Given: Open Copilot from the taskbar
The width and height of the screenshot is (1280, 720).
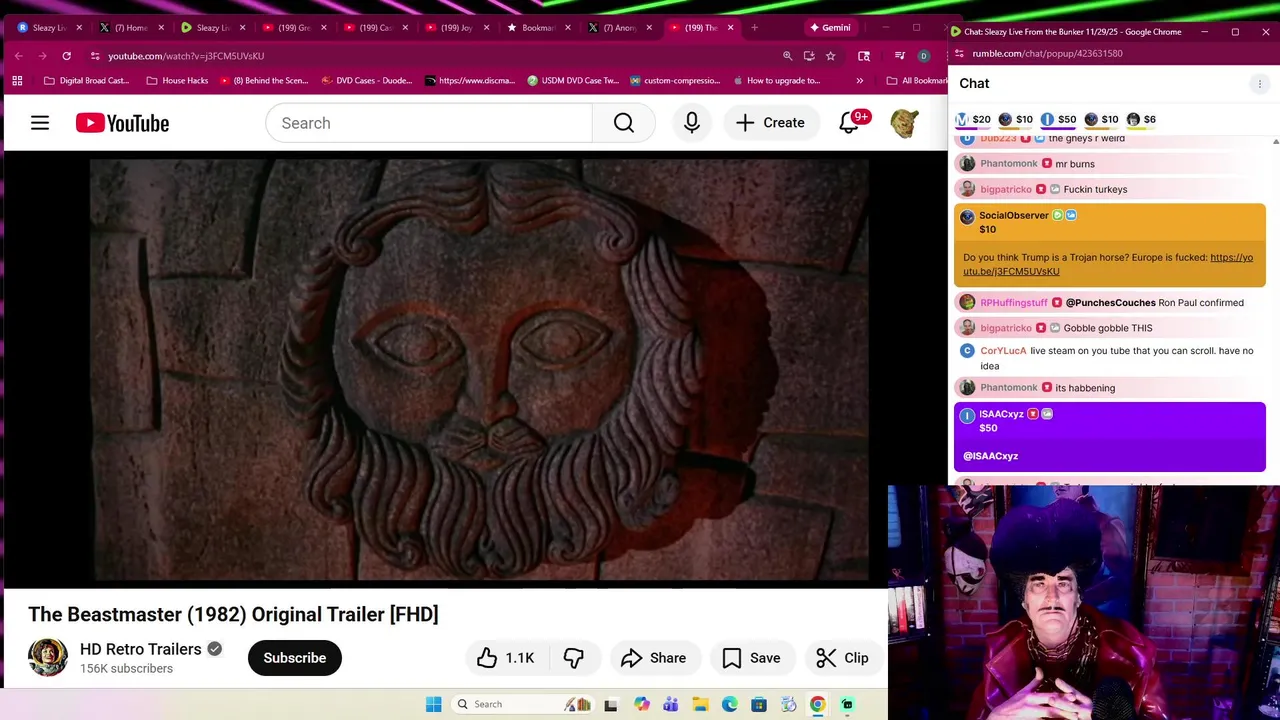Looking at the screenshot, I should tap(641, 704).
